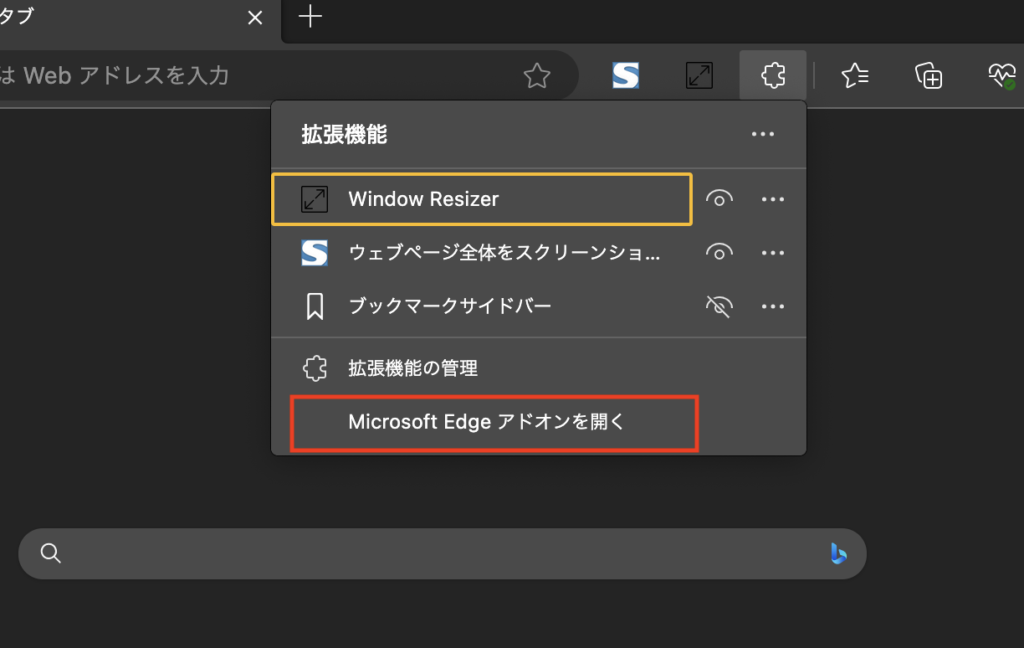This screenshot has width=1024, height=648.
Task: Open more actions for ブックマークサイドバー
Action: coord(772,307)
